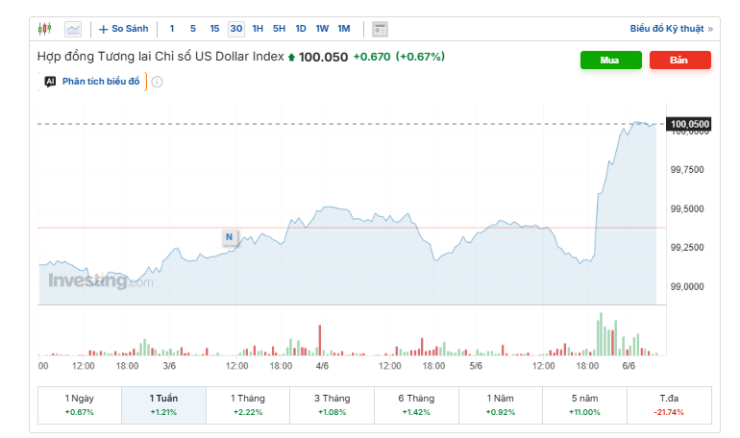Click the instrument title US Dollar Index
The image size is (740, 438).
pyautogui.click(x=160, y=57)
